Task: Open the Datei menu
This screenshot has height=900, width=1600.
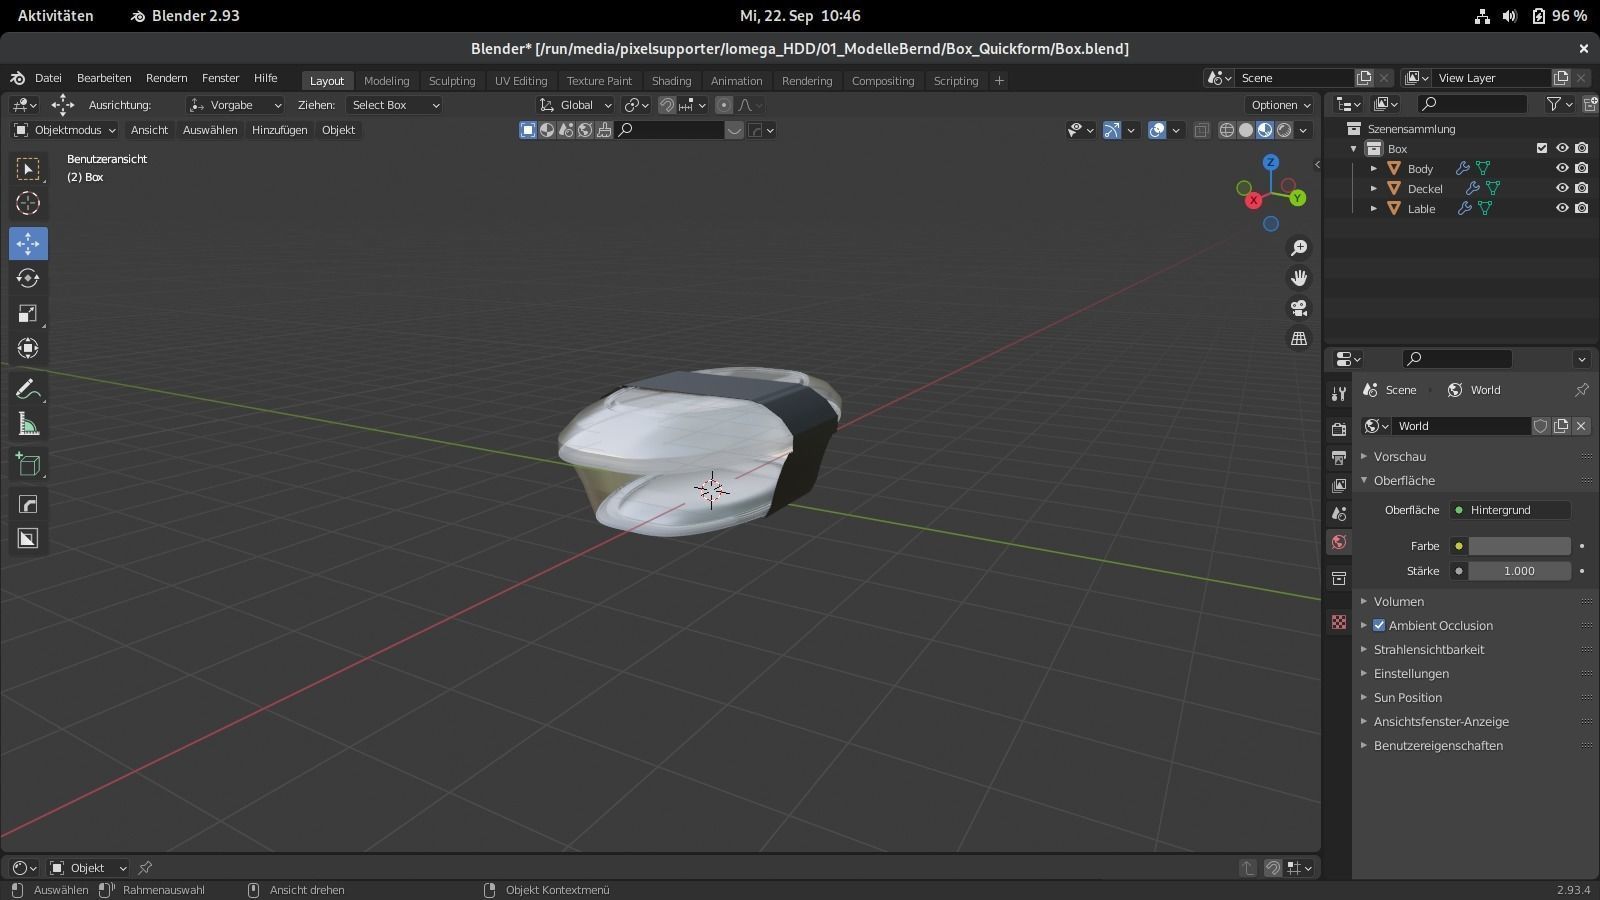Action: [48, 78]
